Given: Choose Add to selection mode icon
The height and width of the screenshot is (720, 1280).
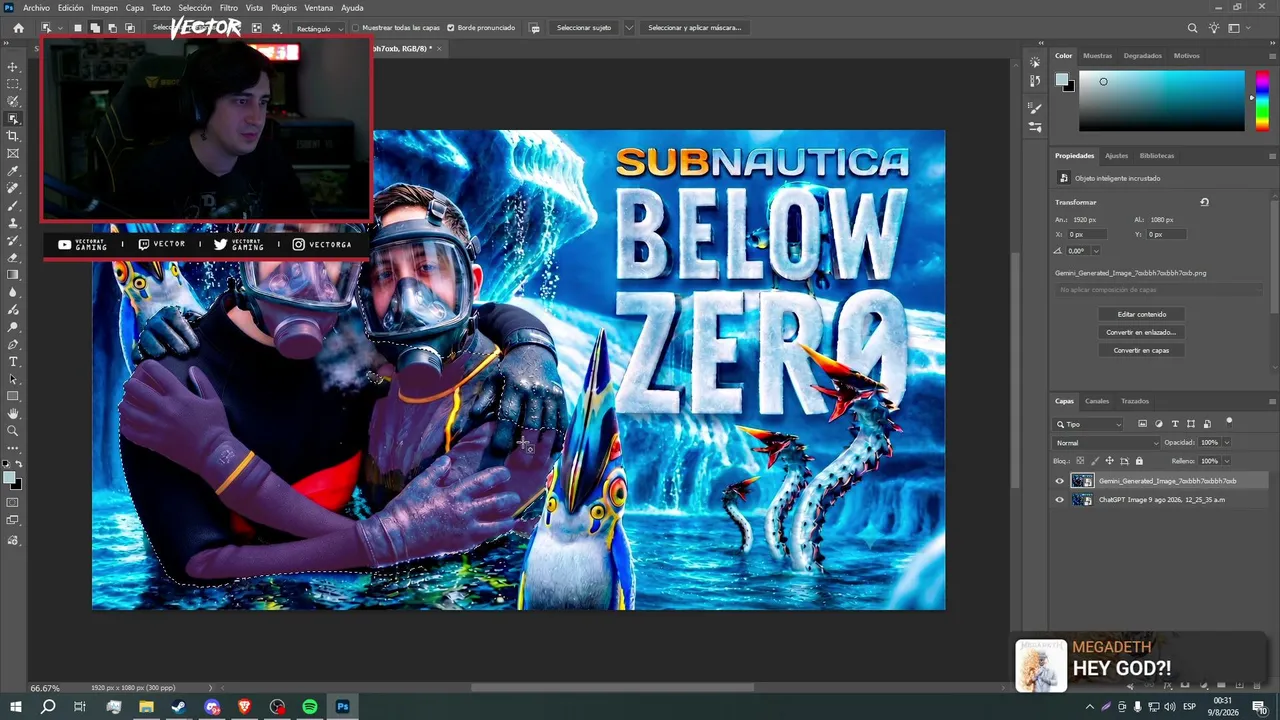Looking at the screenshot, I should tap(95, 28).
